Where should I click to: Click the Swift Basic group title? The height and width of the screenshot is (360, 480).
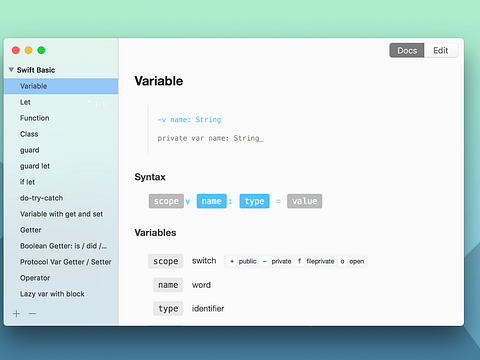(x=36, y=70)
